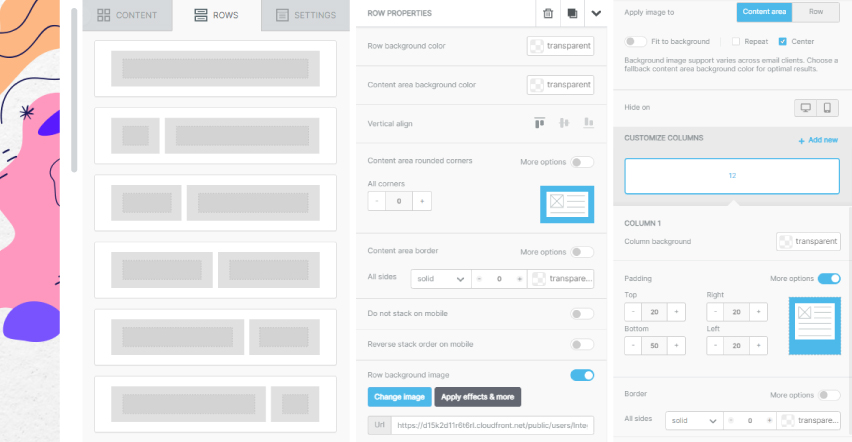Hide on desktop icon
Screen dimensions: 852x442
pyautogui.click(x=805, y=107)
